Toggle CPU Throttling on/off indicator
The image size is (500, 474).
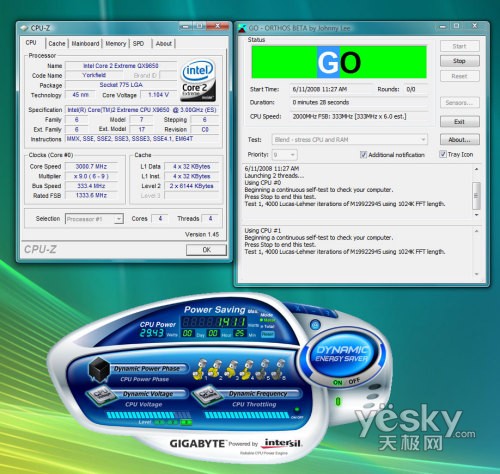[x=296, y=410]
